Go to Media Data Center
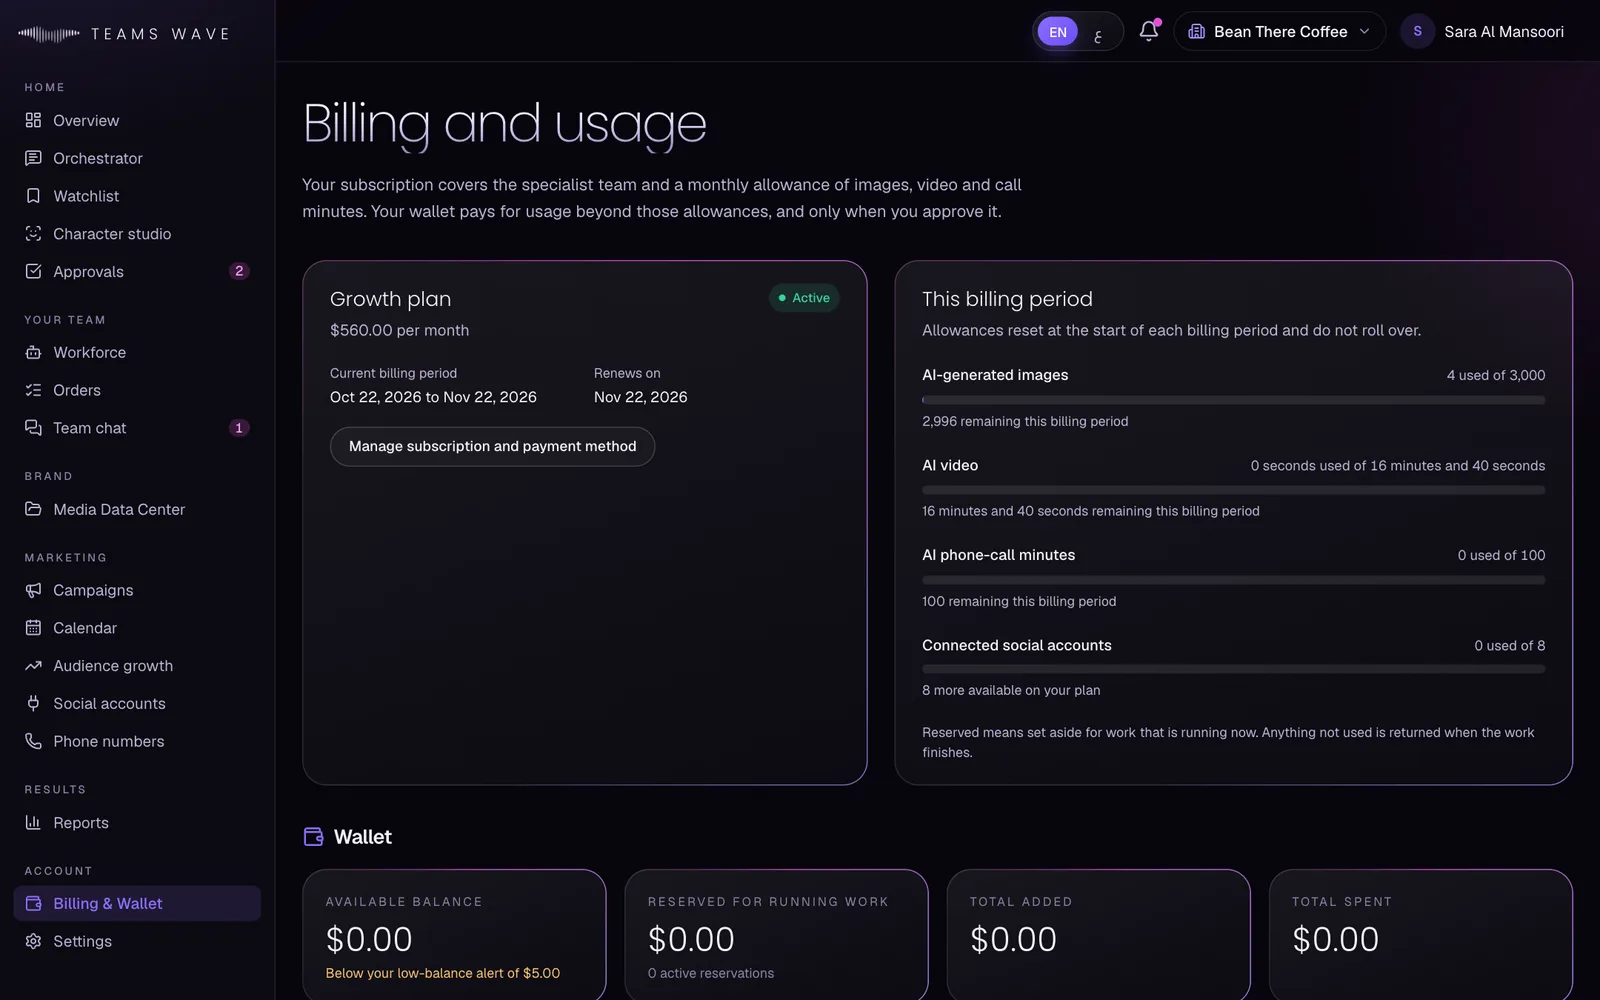Screen dimensions: 1600x1000 tap(137, 509)
